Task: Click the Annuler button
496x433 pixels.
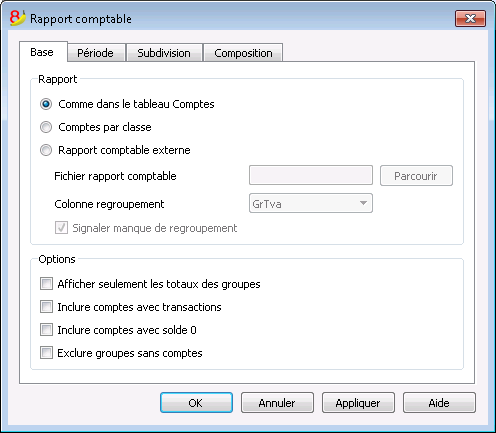Action: click(x=277, y=403)
